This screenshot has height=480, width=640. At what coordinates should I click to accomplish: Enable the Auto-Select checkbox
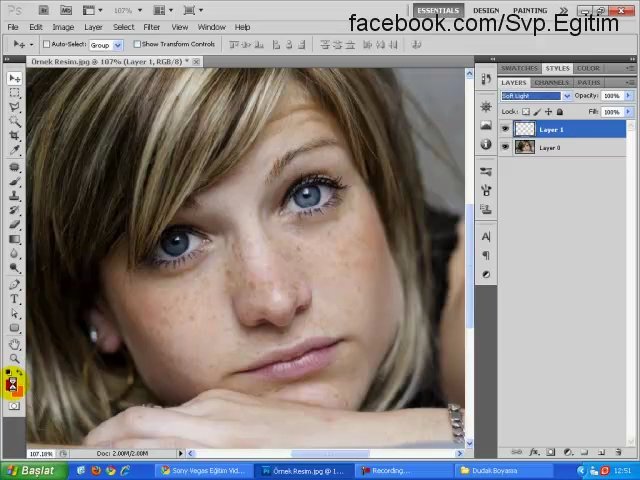(x=47, y=44)
